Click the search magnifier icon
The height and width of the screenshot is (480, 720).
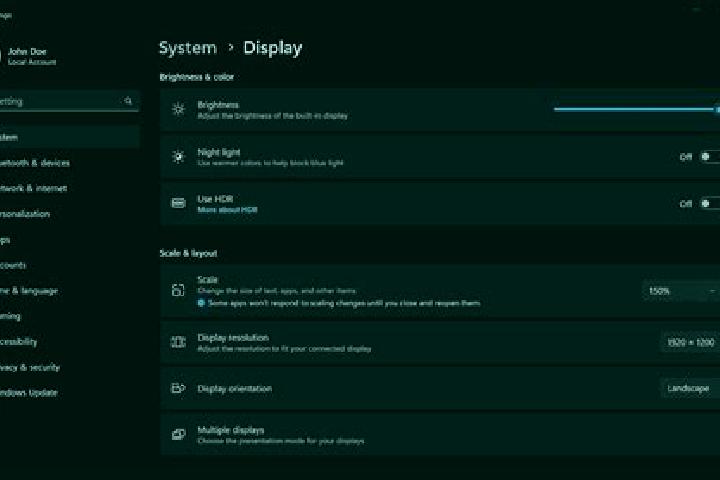click(x=128, y=101)
